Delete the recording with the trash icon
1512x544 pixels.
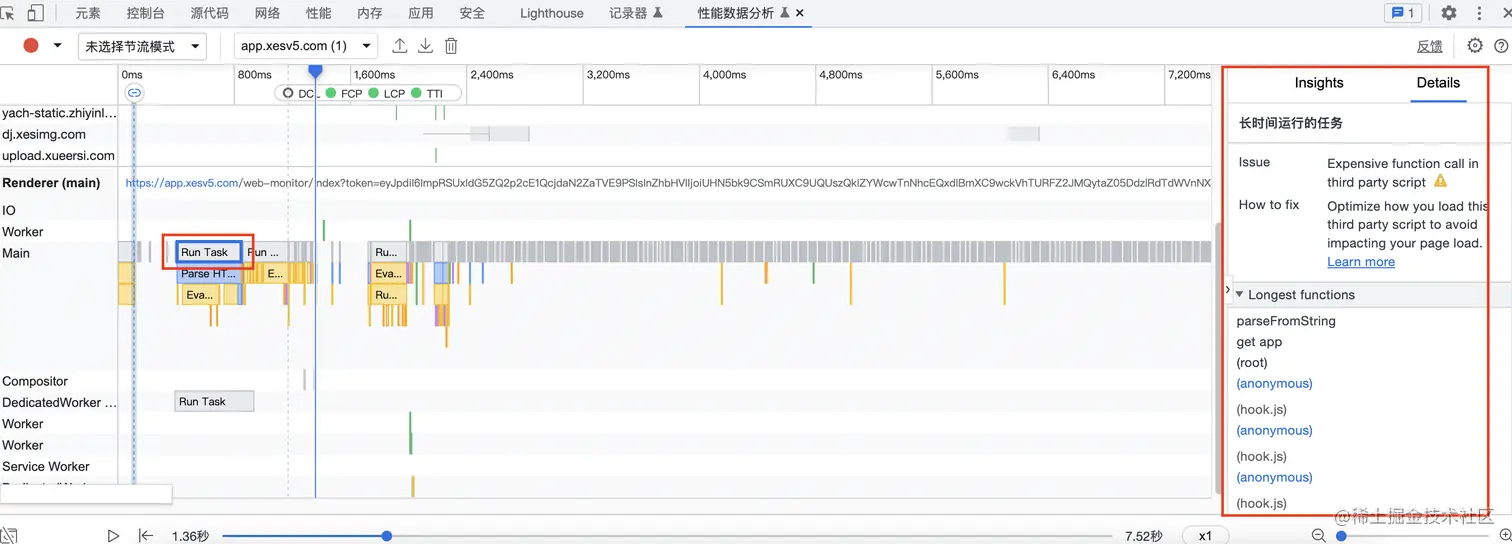[451, 46]
